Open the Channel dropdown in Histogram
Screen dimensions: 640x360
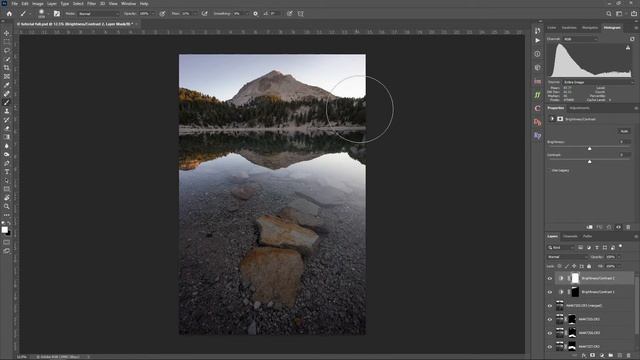580,39
